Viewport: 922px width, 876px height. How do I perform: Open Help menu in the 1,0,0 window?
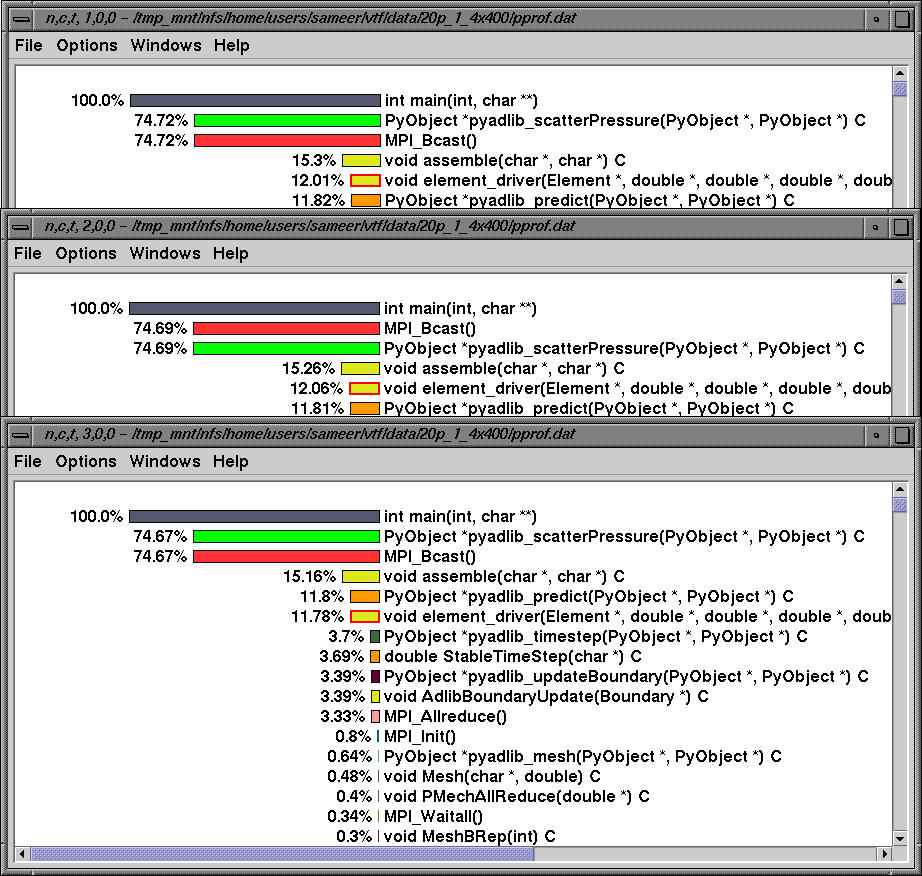pos(232,45)
